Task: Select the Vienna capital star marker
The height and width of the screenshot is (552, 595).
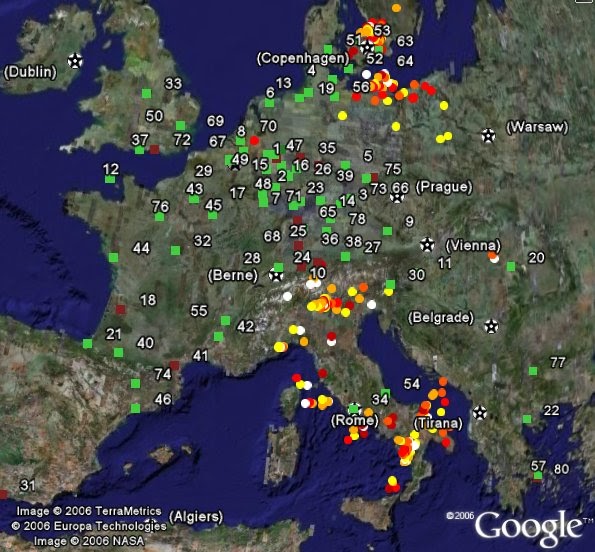Action: [x=427, y=245]
